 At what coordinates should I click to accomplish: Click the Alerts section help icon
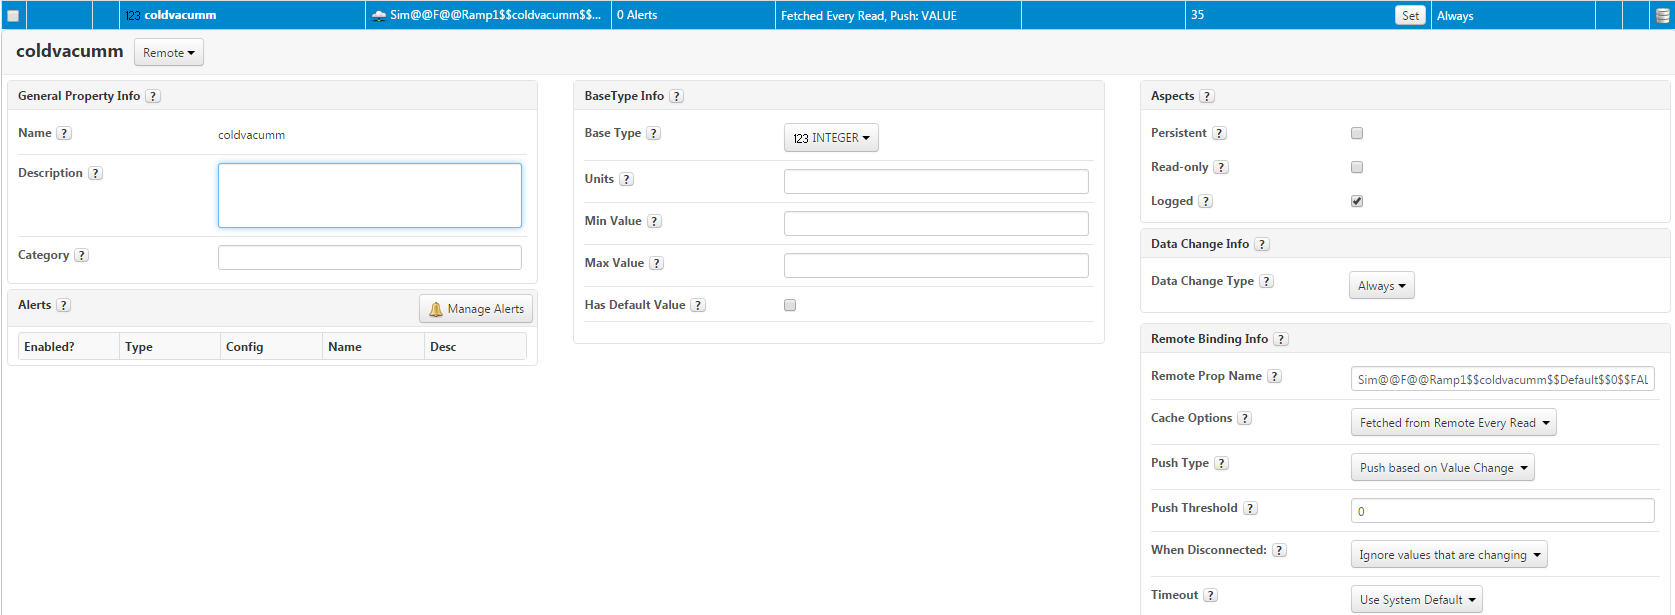63,305
